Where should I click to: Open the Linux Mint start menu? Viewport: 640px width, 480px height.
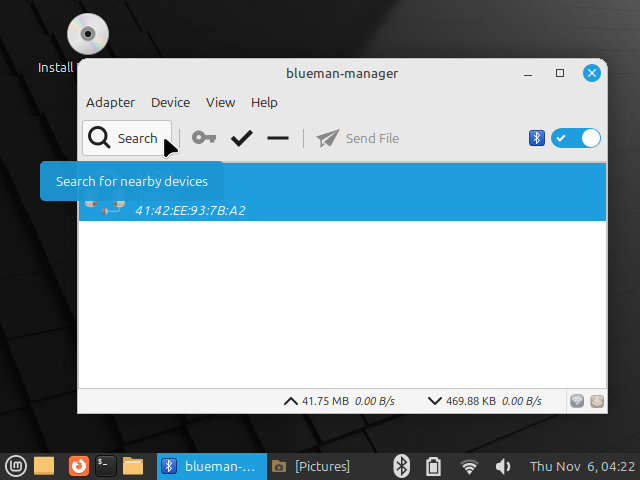pyautogui.click(x=15, y=465)
